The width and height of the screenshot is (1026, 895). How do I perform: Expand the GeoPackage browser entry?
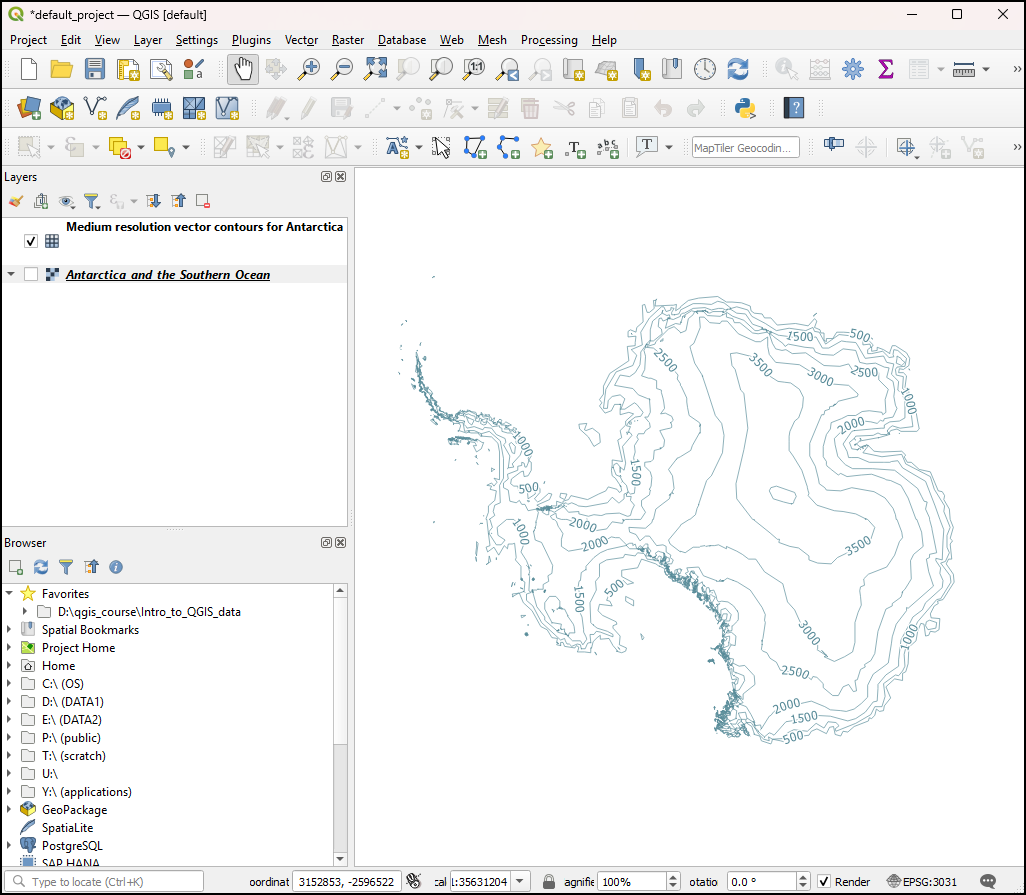(x=10, y=810)
